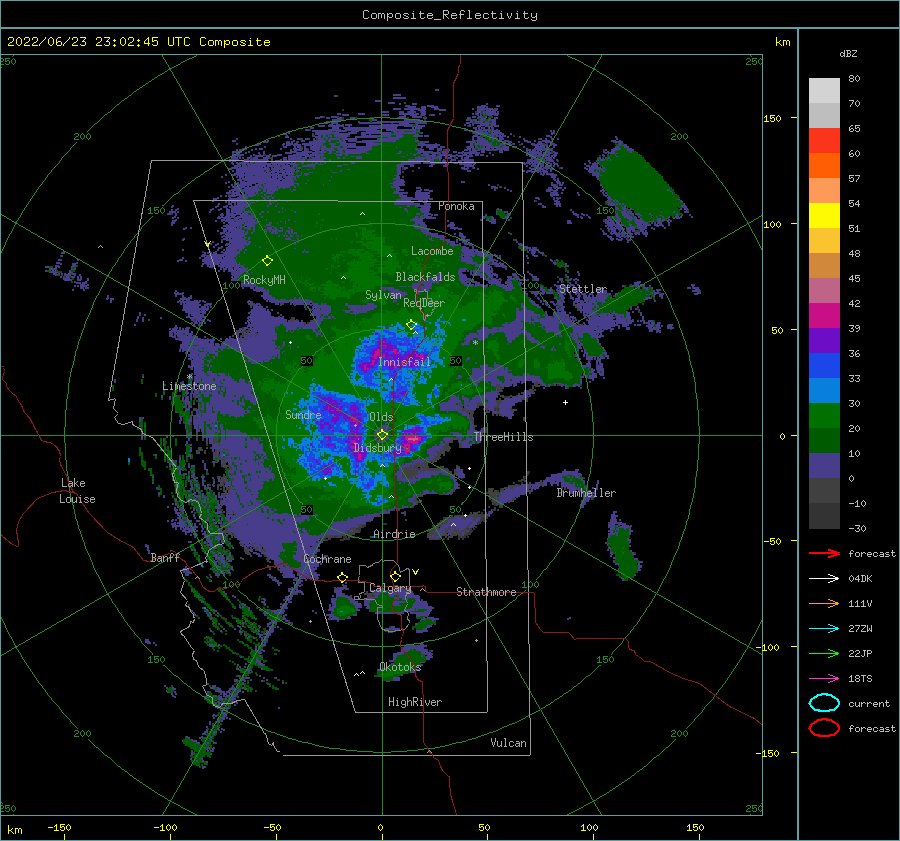Click the Sundre town label
This screenshot has height=841, width=900.
point(303,415)
